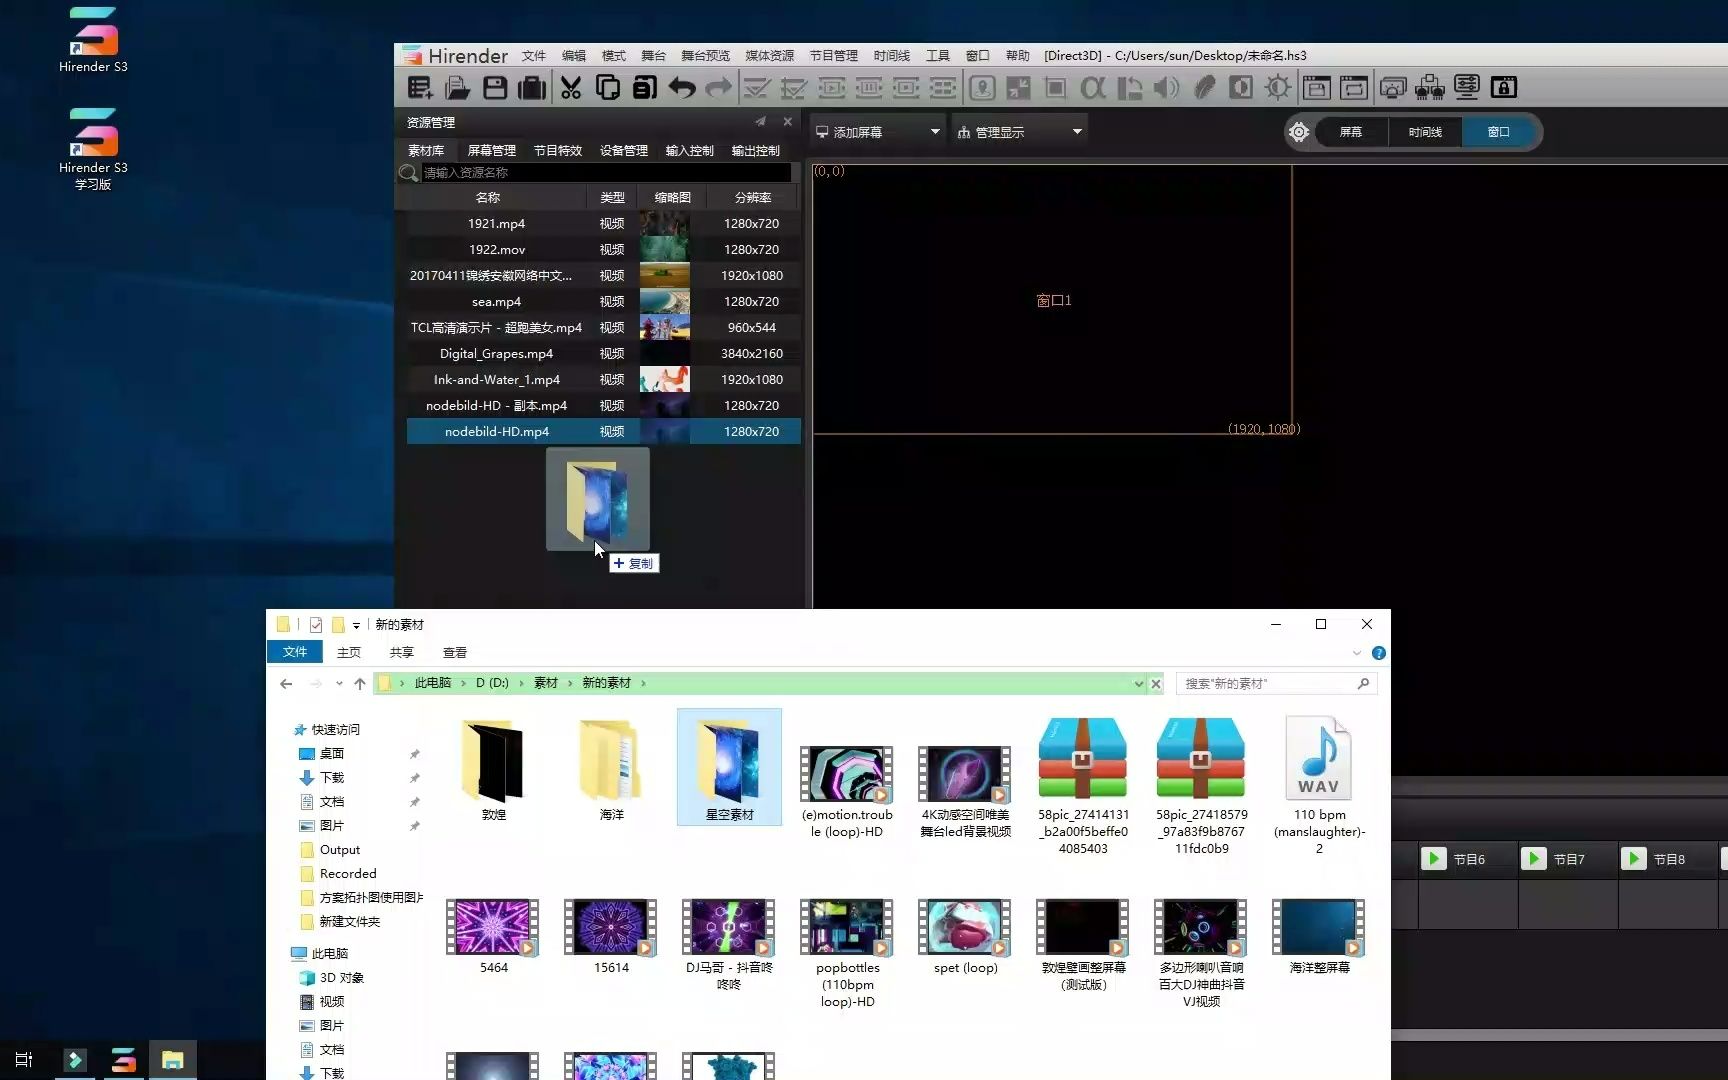Expand Explorer quick access toolbar customize arrow

(x=356, y=626)
